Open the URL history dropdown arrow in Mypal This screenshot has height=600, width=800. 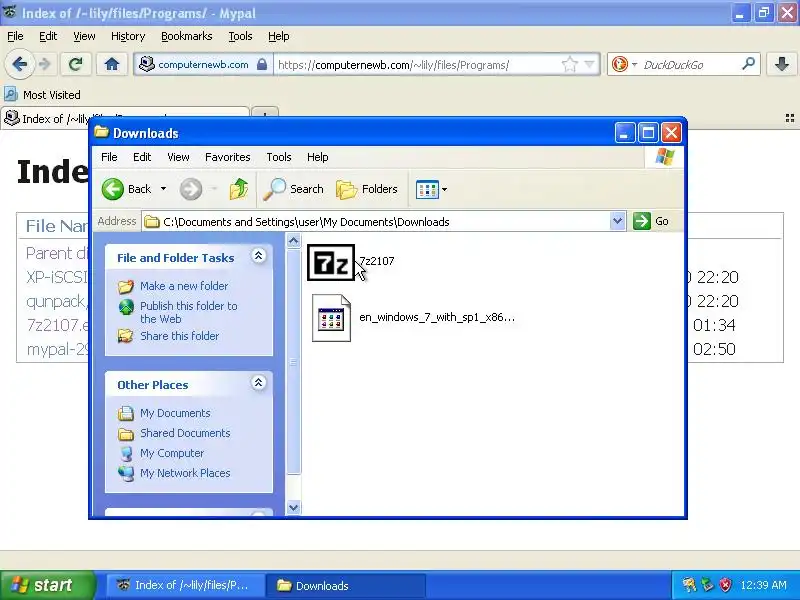589,65
